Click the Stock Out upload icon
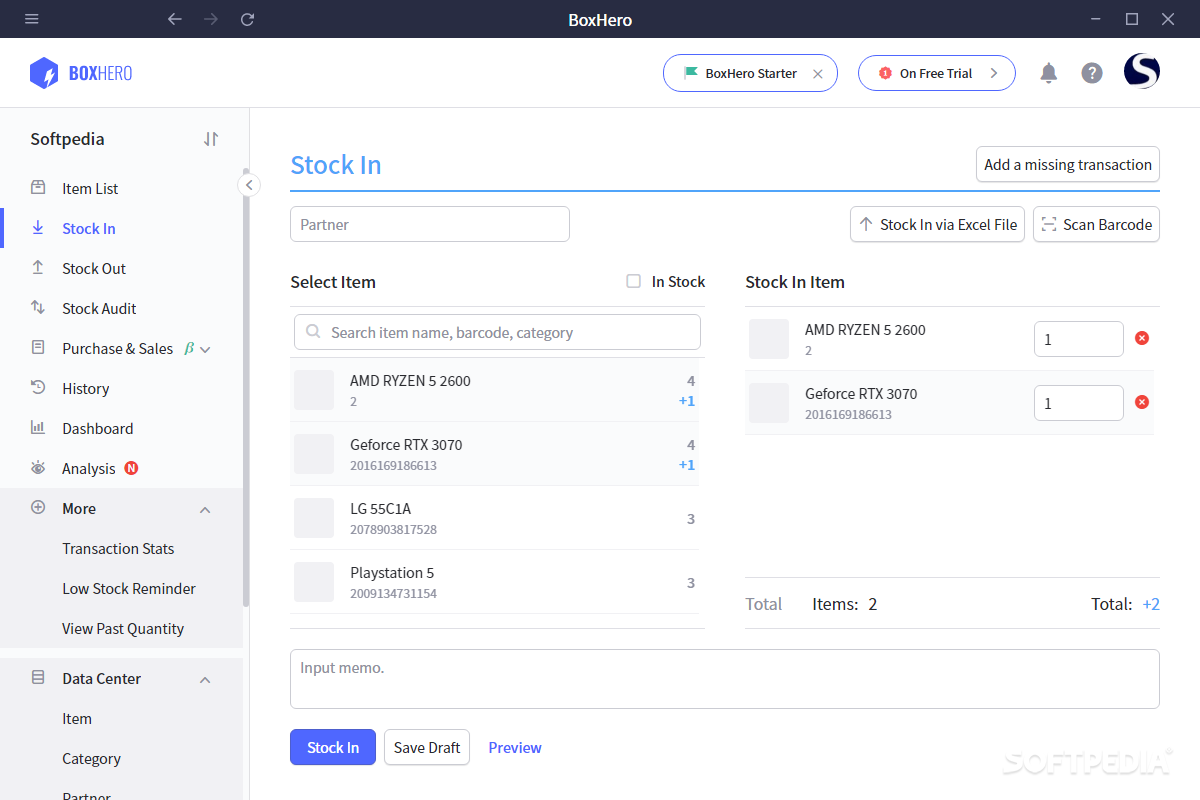This screenshot has width=1200, height=800. click(38, 268)
